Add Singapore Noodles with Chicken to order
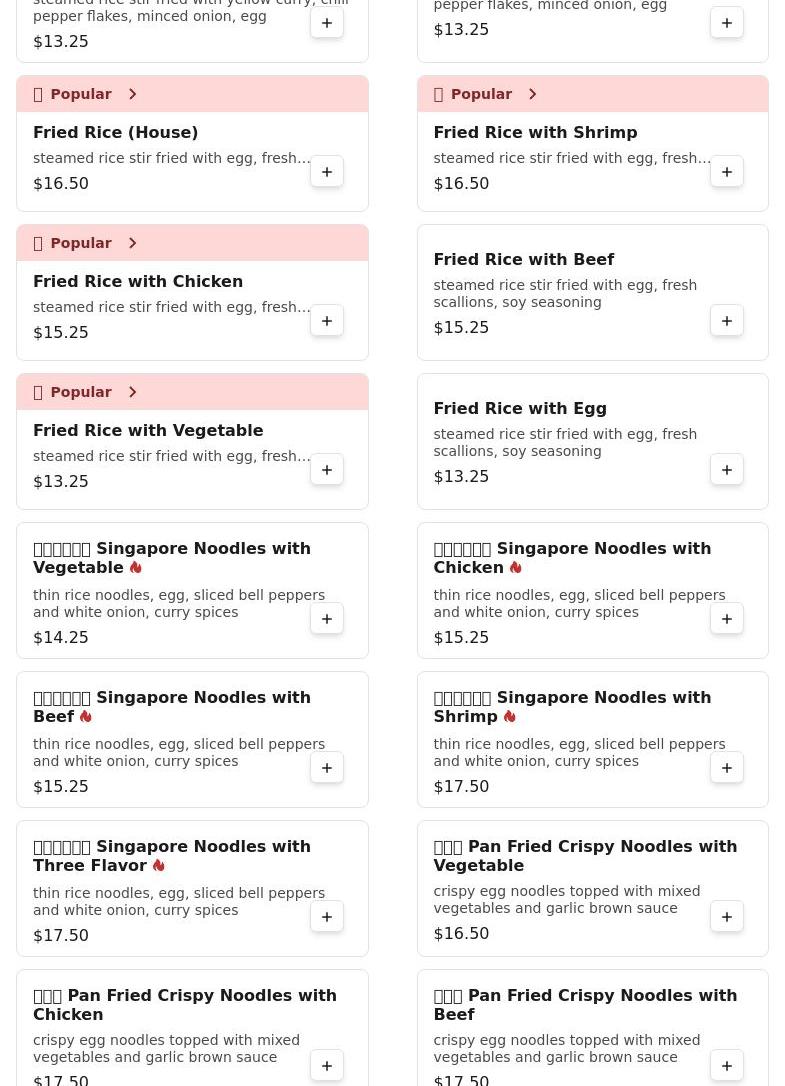This screenshot has width=785, height=1086. (727, 619)
